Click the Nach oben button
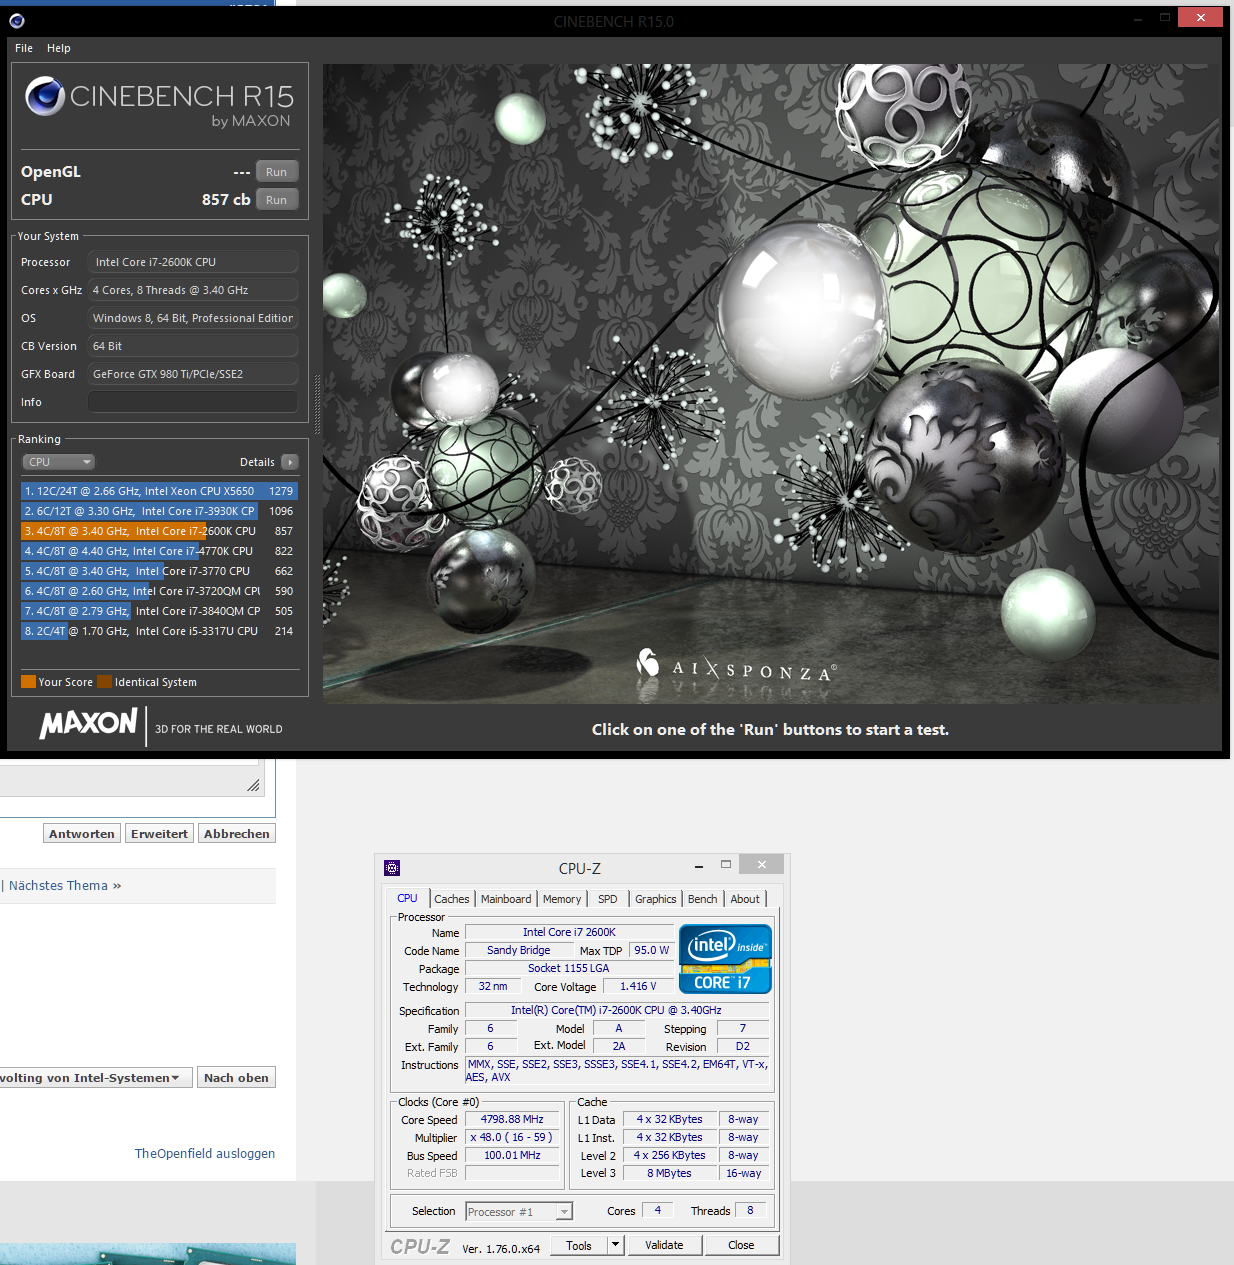 tap(236, 1078)
